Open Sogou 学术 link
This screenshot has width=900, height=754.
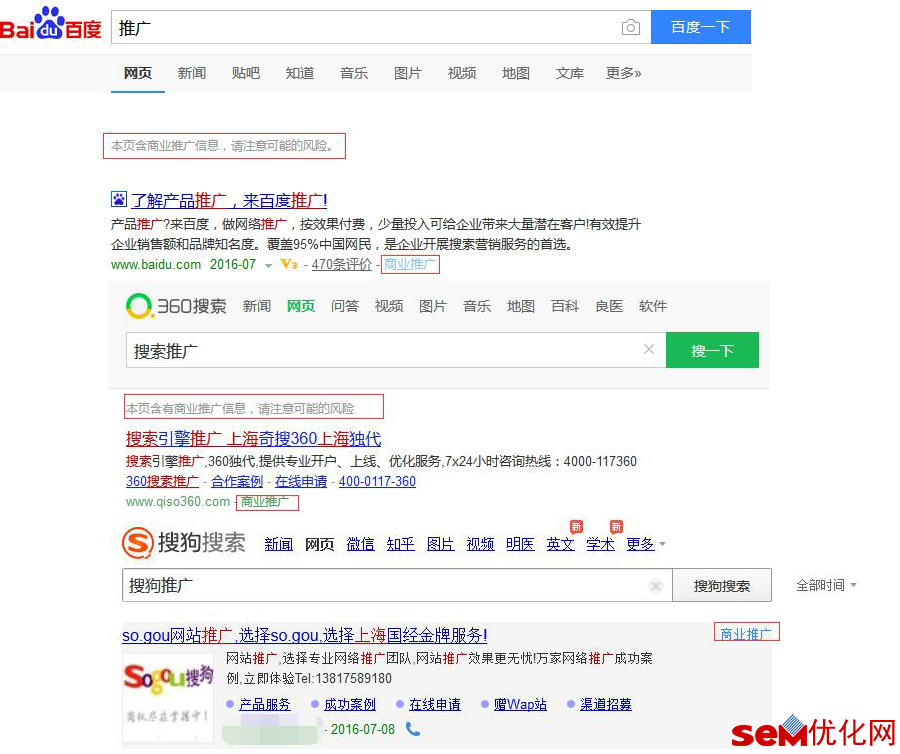tap(600, 543)
